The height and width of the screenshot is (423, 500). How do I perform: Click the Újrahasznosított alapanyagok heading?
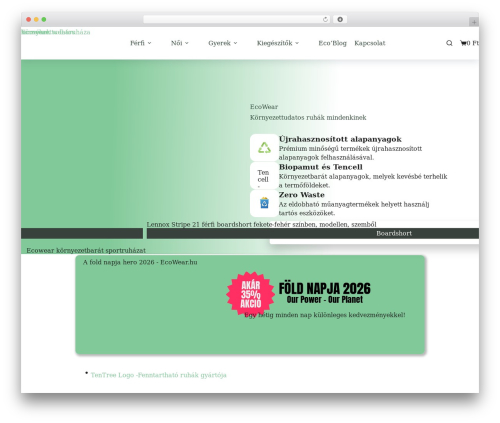pyautogui.click(x=340, y=139)
